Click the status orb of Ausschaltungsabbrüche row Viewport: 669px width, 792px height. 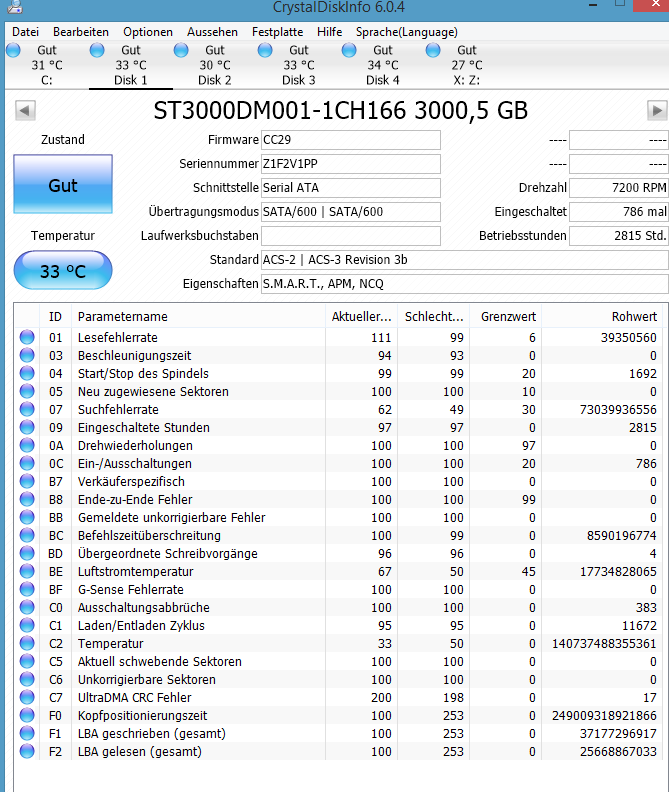tap(27, 607)
